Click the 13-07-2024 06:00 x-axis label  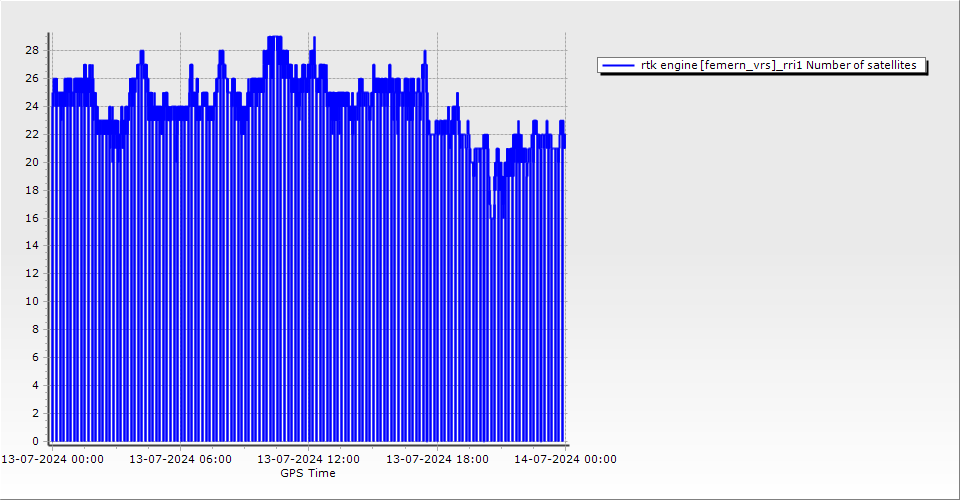click(x=180, y=459)
